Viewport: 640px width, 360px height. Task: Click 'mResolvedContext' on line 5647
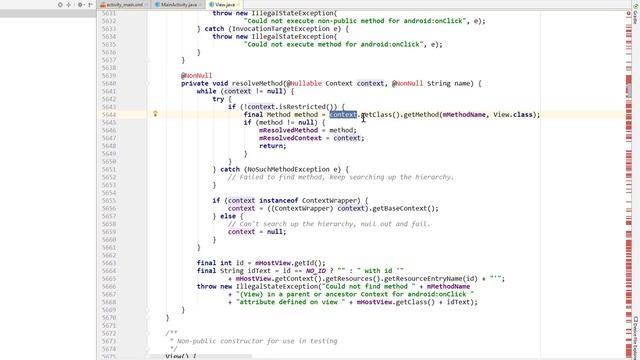[x=290, y=138]
